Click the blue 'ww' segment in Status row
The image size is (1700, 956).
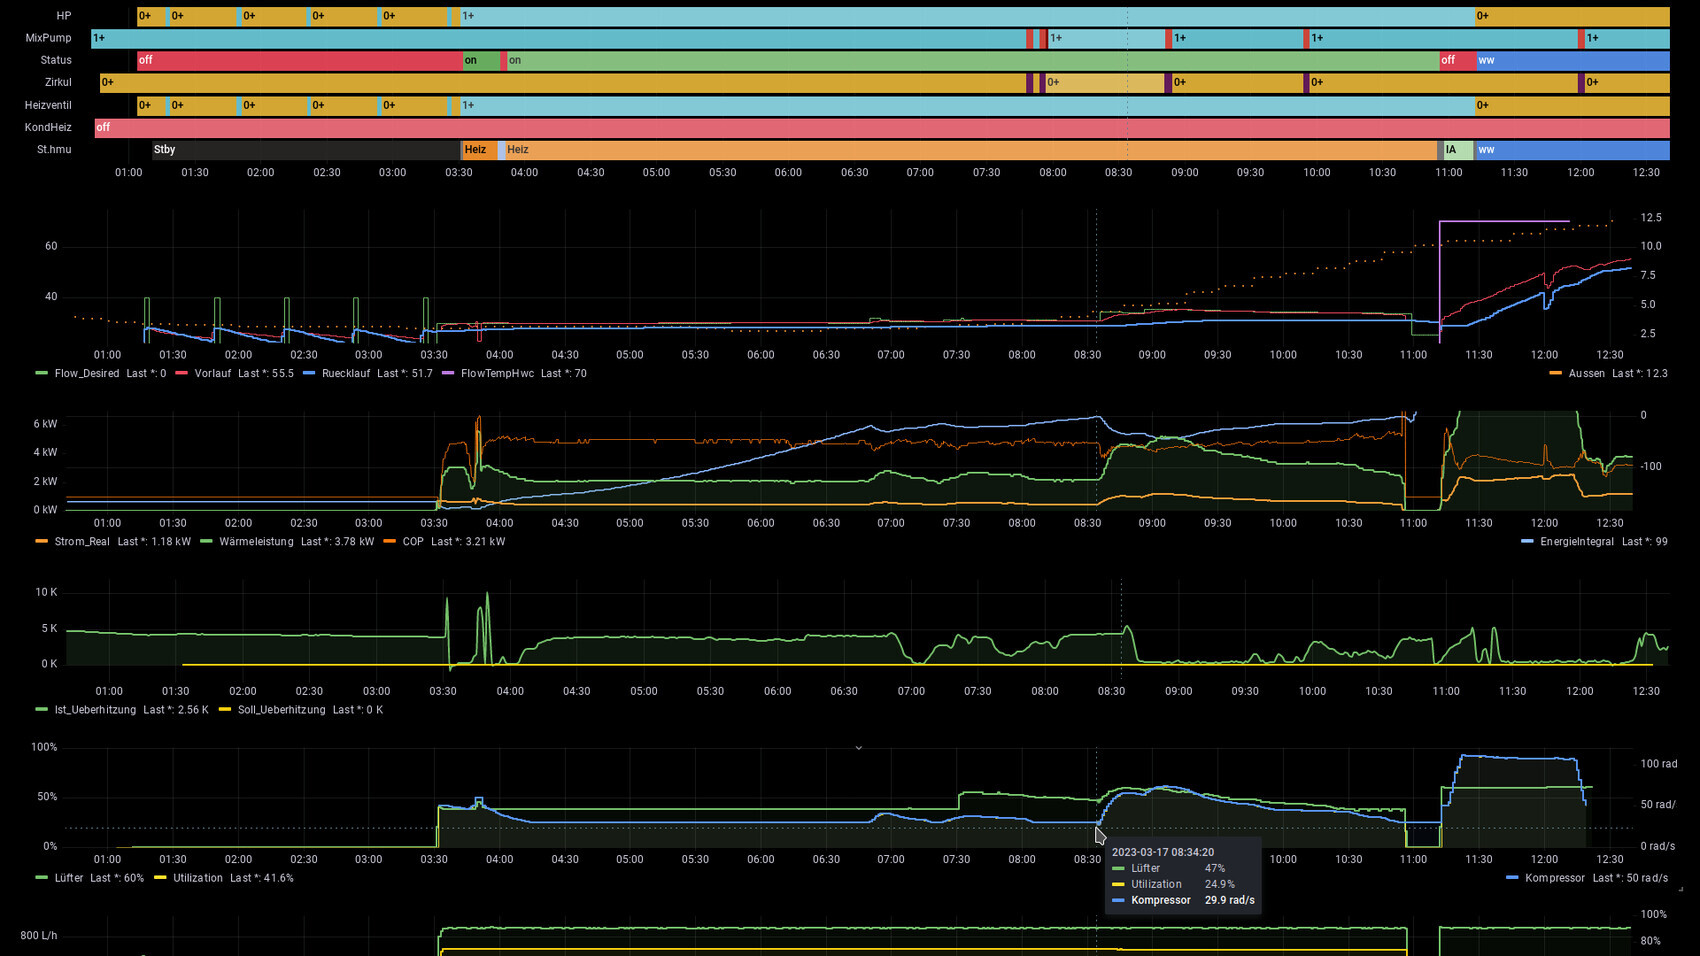click(x=1572, y=60)
